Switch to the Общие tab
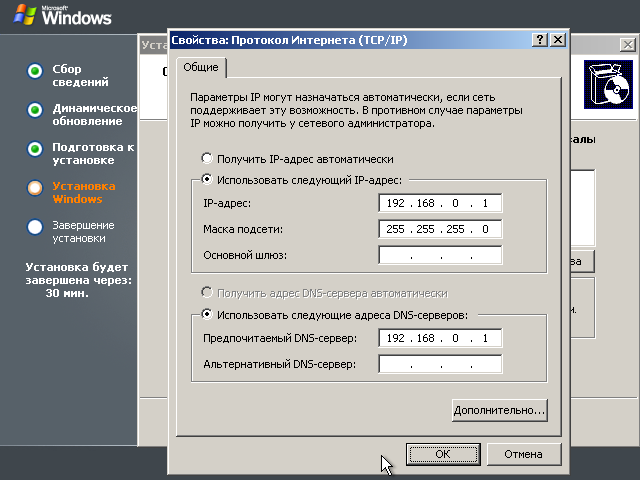This screenshot has height=480, width=640. pos(201,67)
